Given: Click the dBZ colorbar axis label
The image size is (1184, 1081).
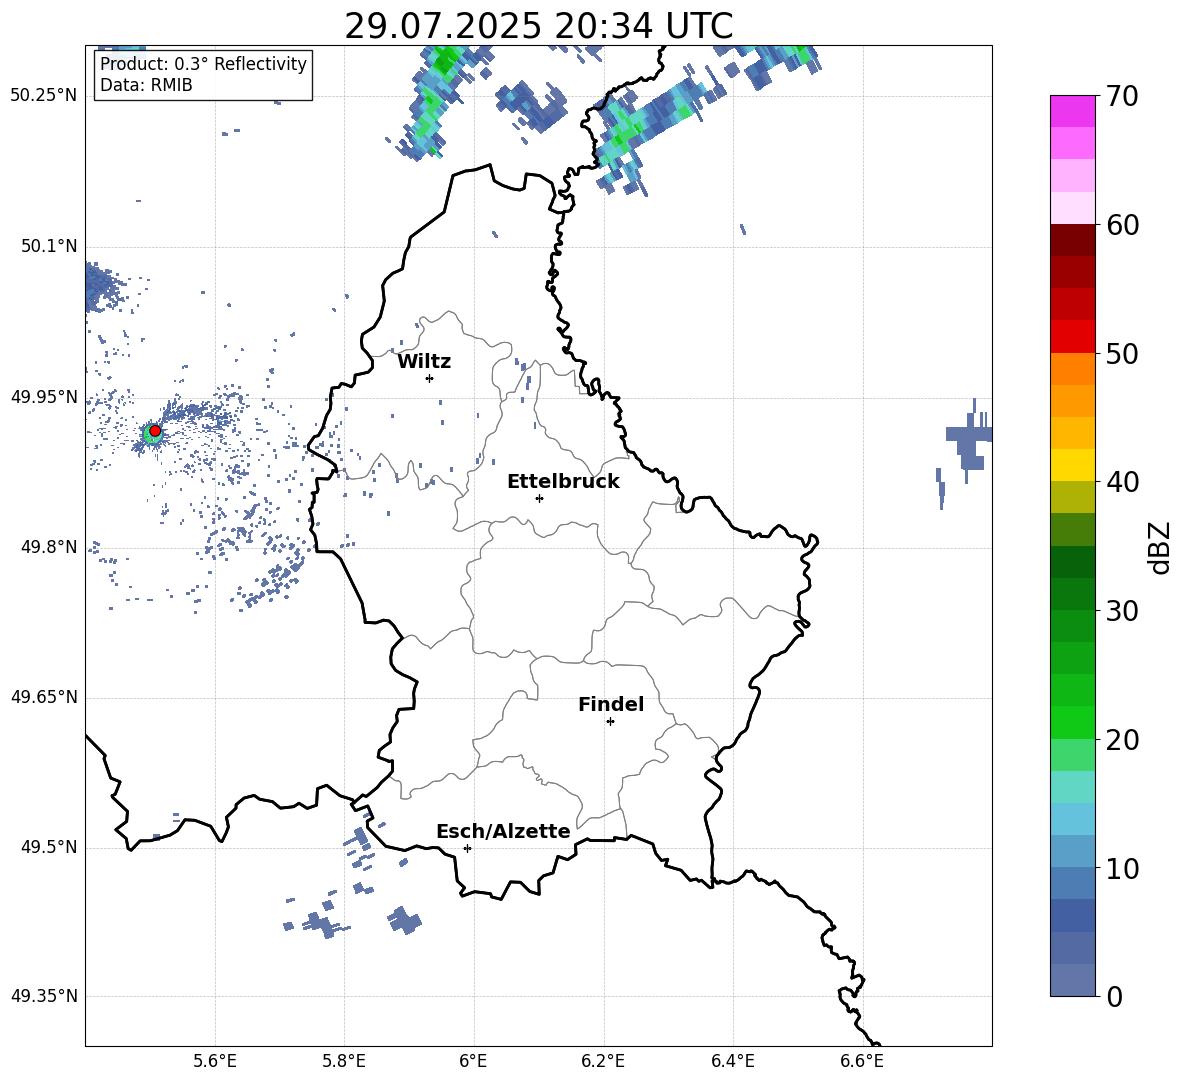Looking at the screenshot, I should (1159, 547).
